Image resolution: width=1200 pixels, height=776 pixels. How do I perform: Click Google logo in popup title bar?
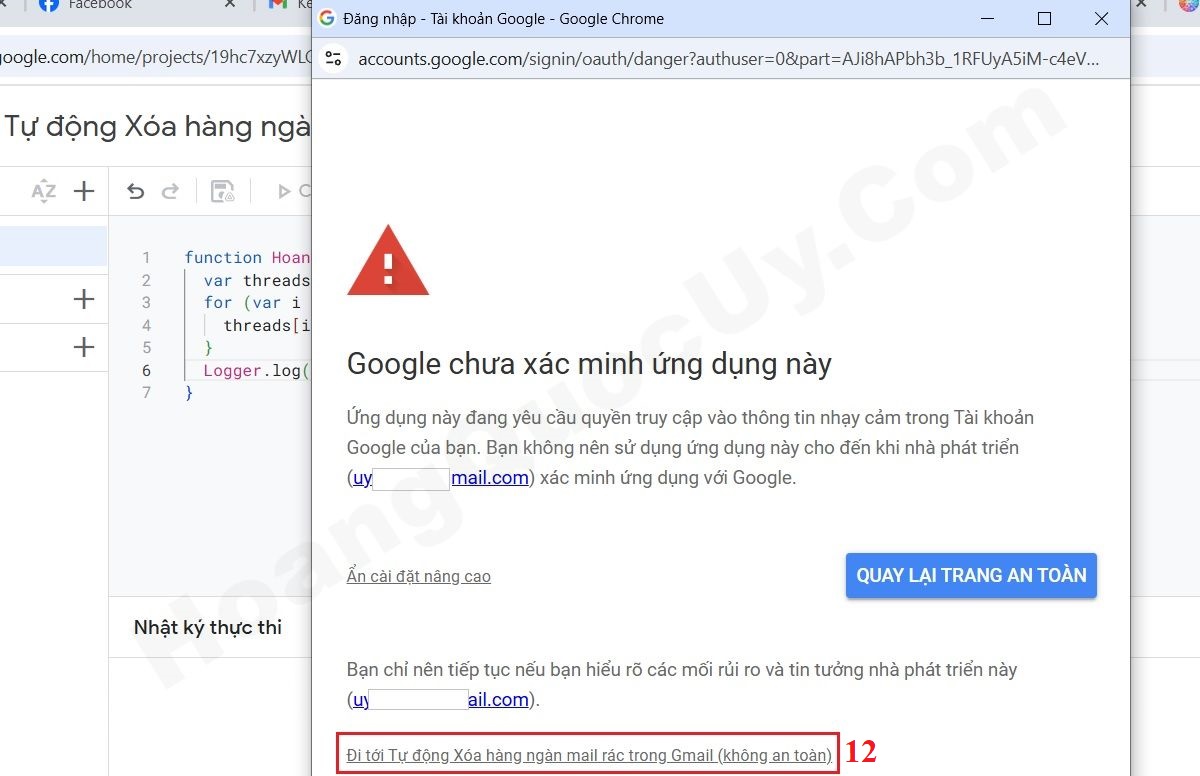tap(326, 18)
